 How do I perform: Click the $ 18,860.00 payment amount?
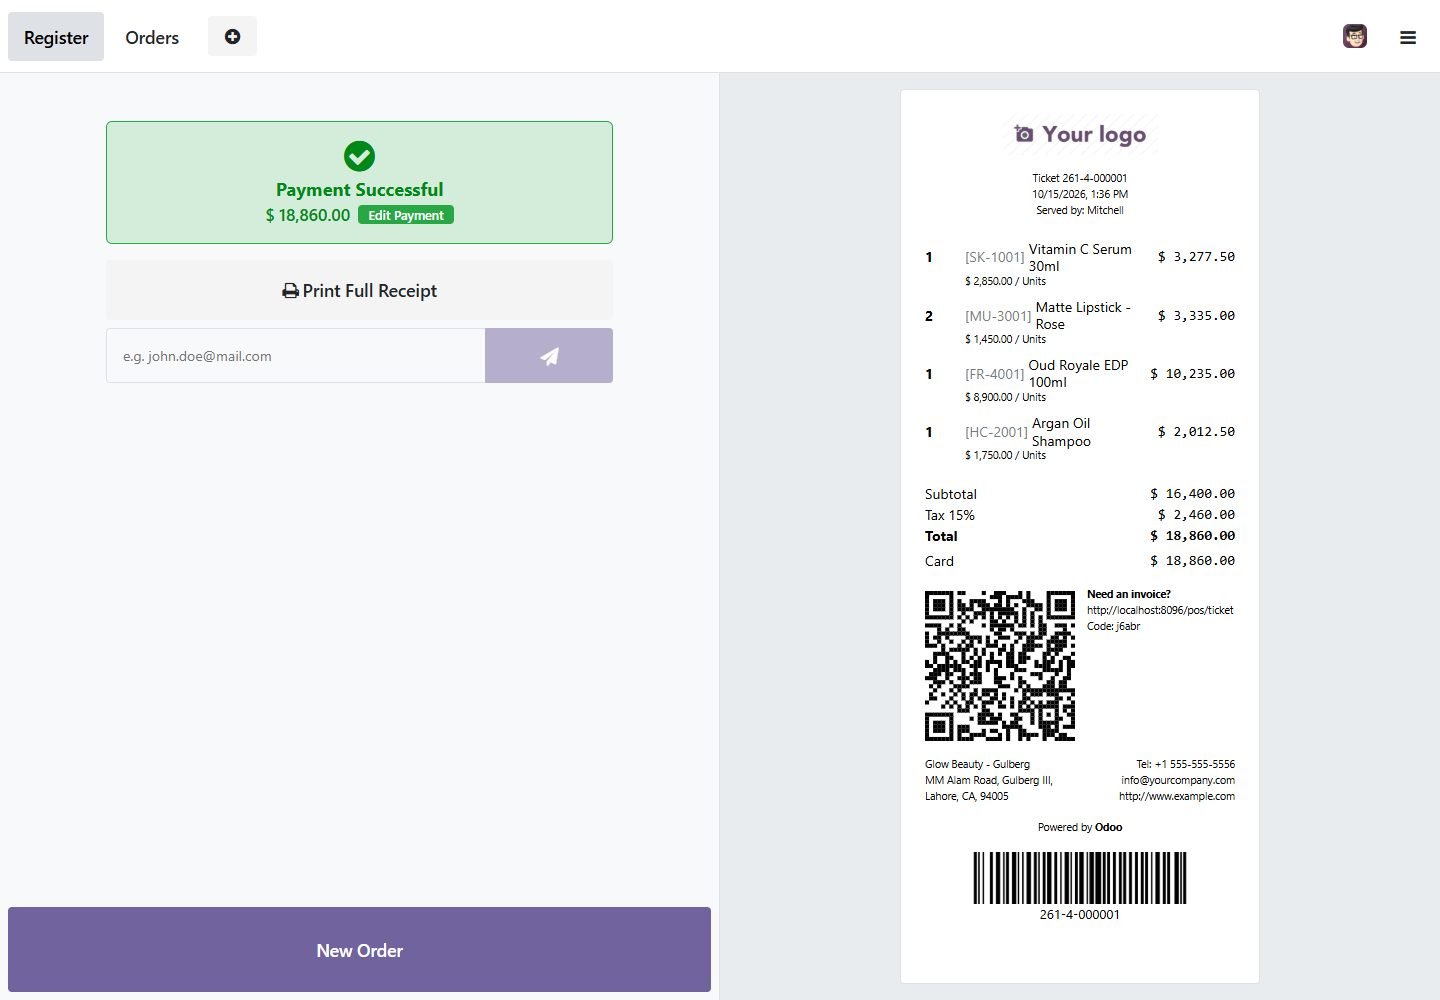[x=308, y=215]
